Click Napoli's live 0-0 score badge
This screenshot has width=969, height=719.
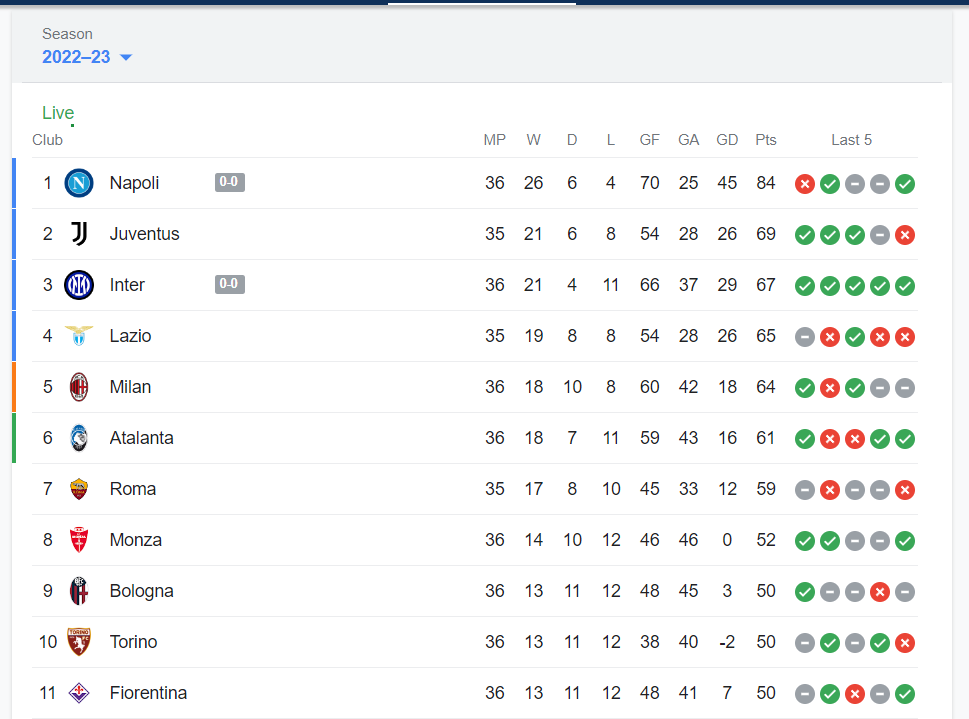point(229,182)
